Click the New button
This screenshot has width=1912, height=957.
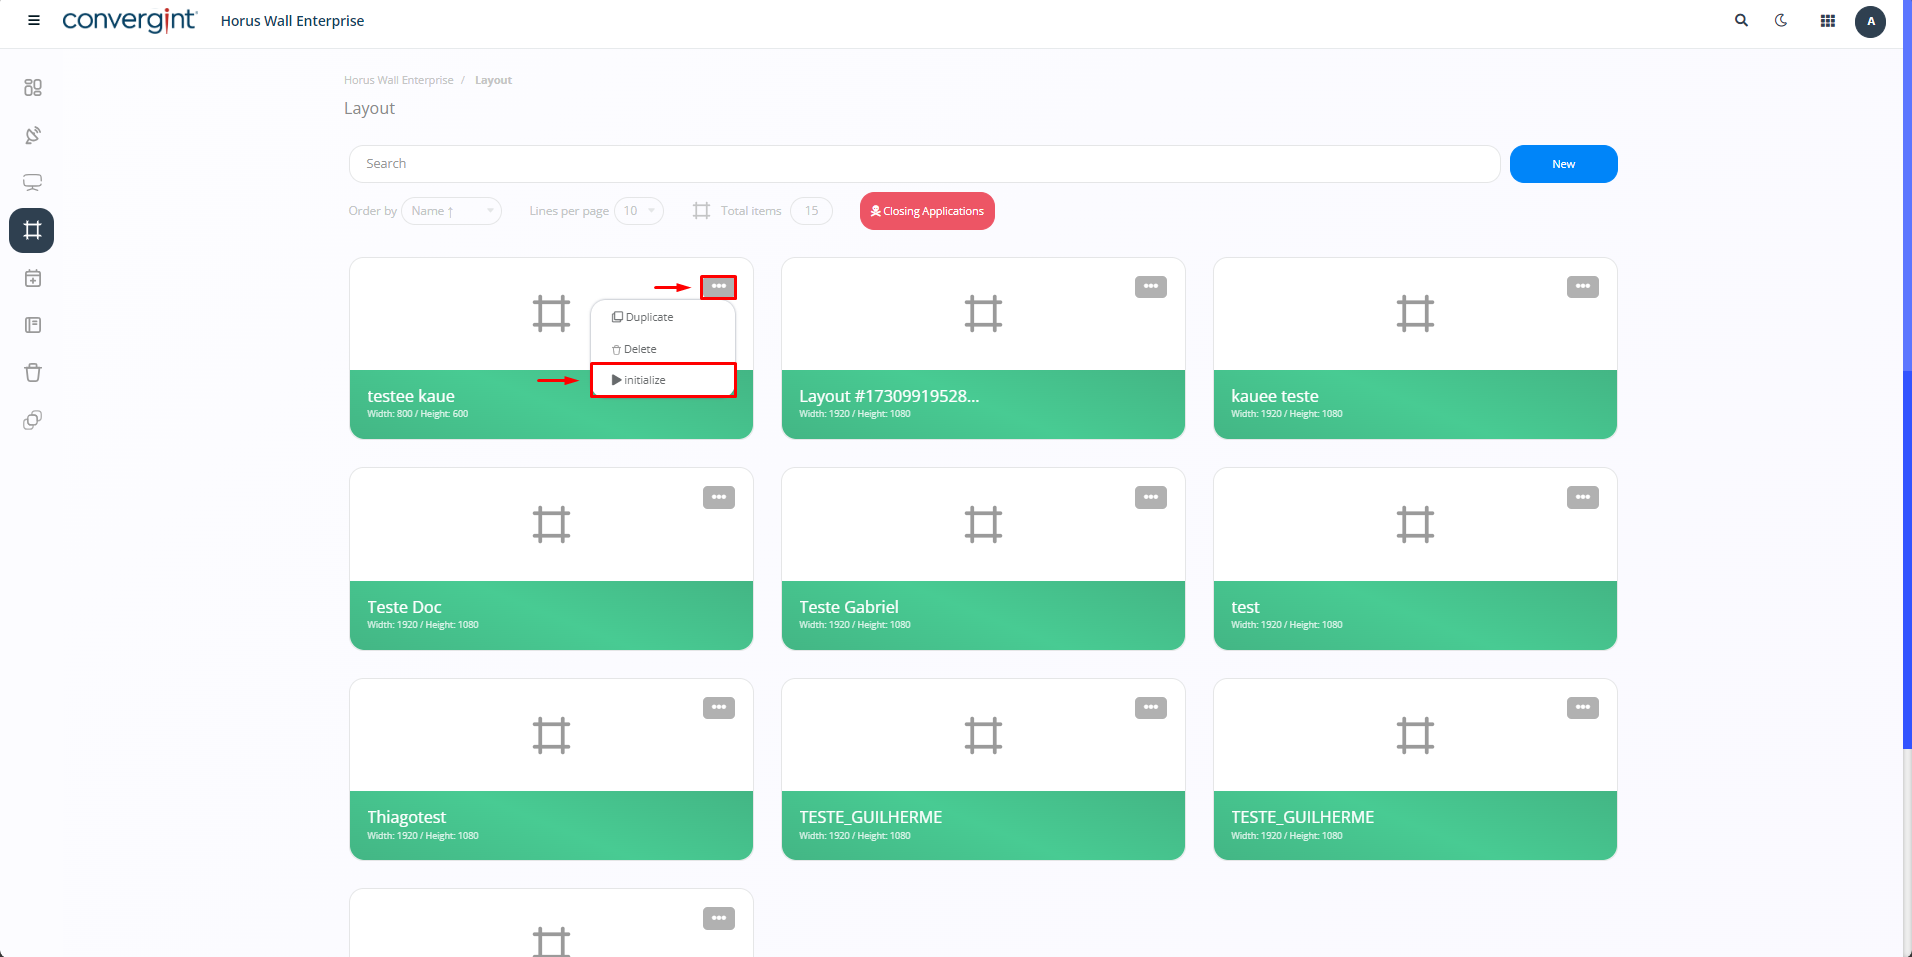pyautogui.click(x=1563, y=164)
